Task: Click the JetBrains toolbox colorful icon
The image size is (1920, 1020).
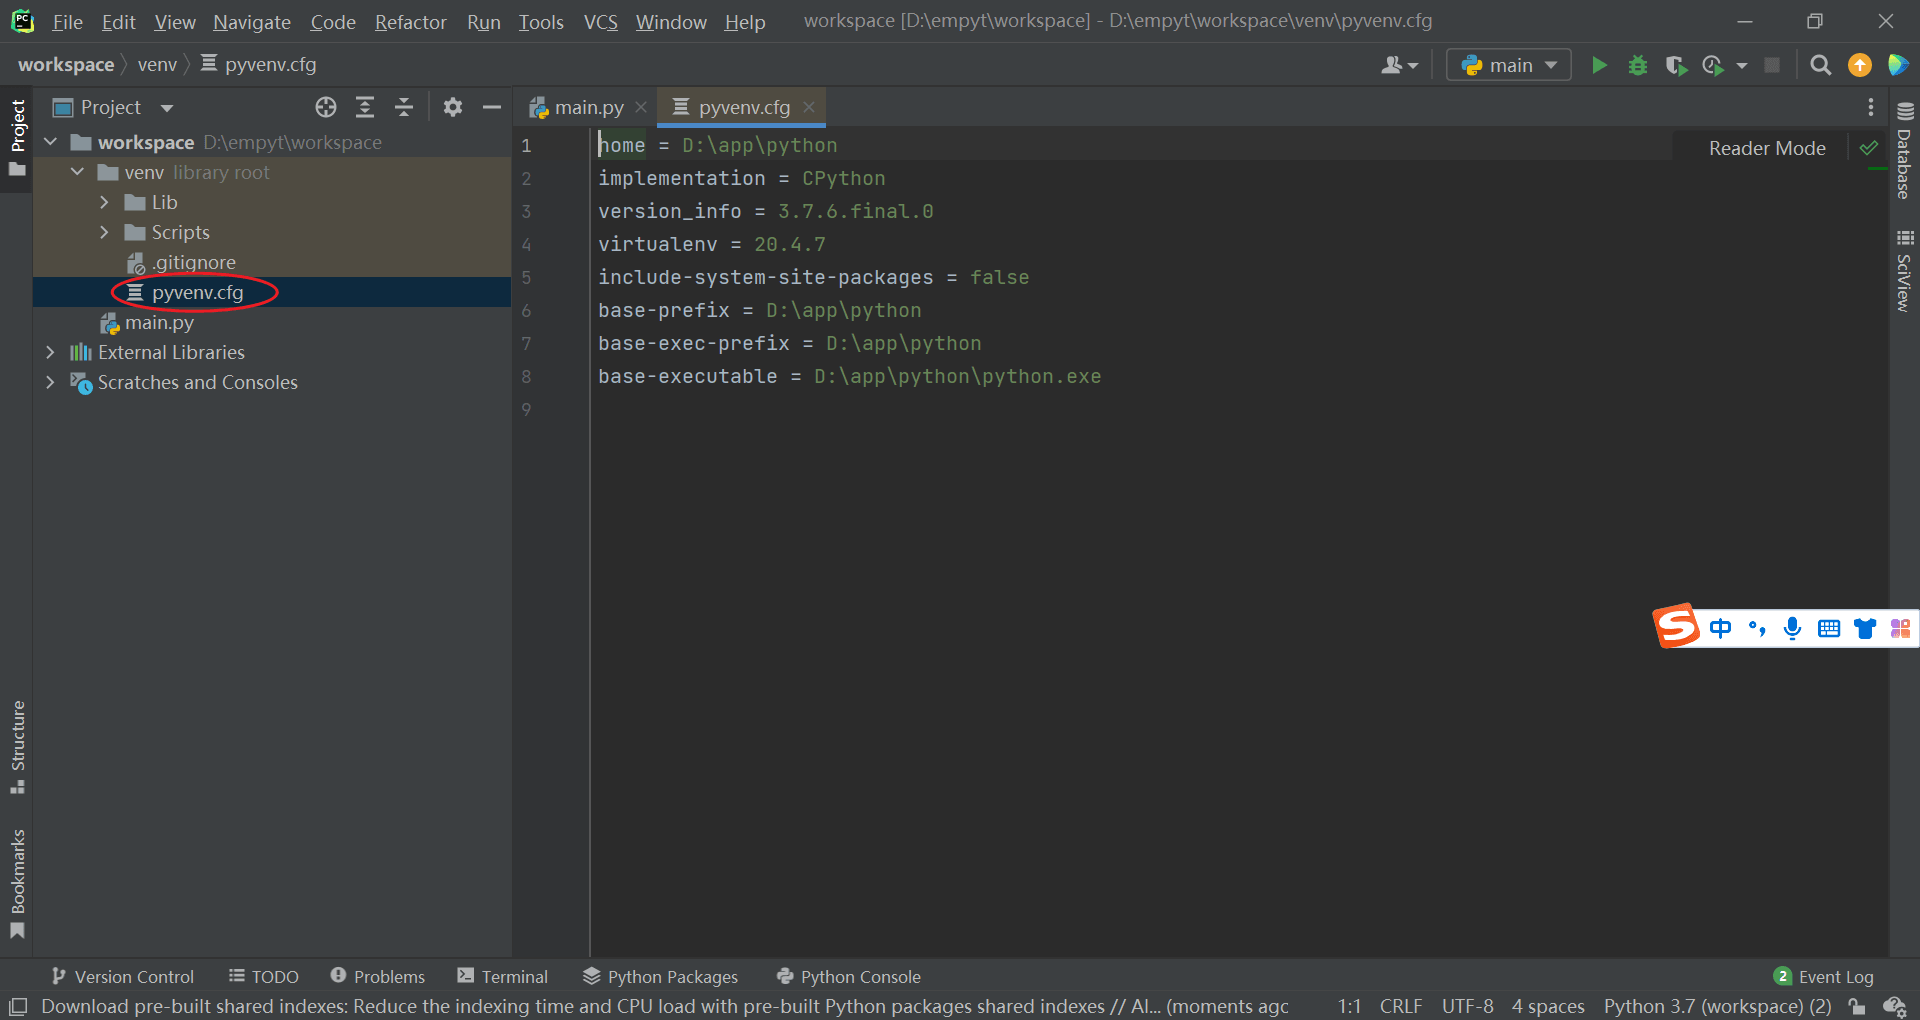Action: [x=1897, y=65]
